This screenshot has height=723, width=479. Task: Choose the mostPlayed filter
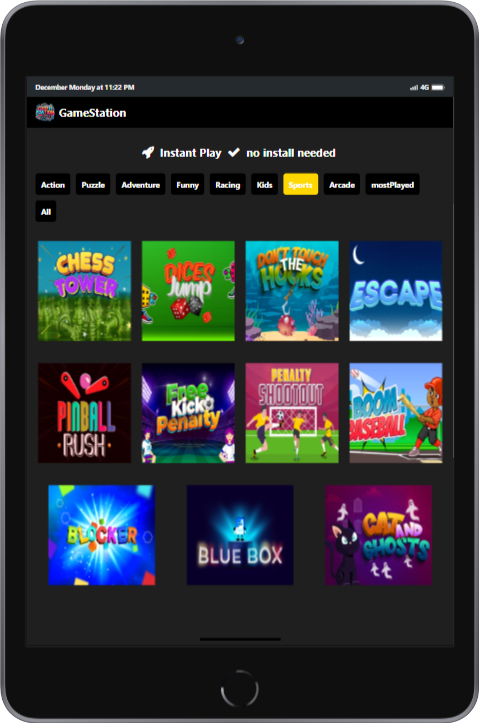click(392, 184)
